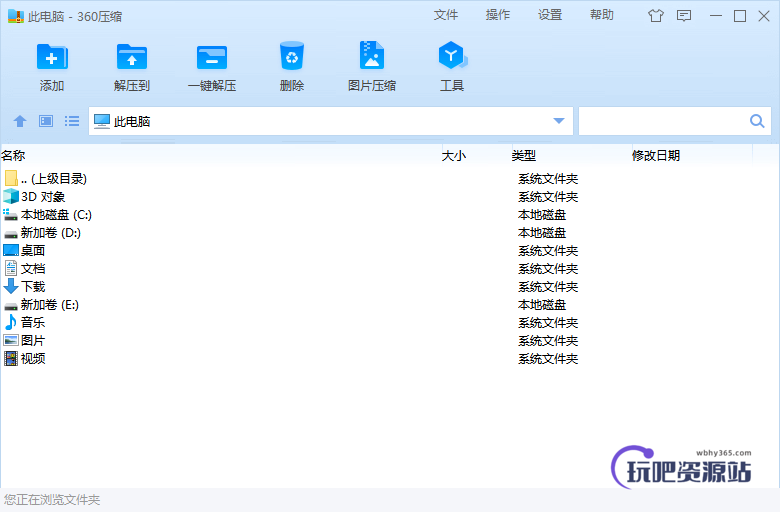
Task: Select the 视频 name text
Action: [33, 358]
